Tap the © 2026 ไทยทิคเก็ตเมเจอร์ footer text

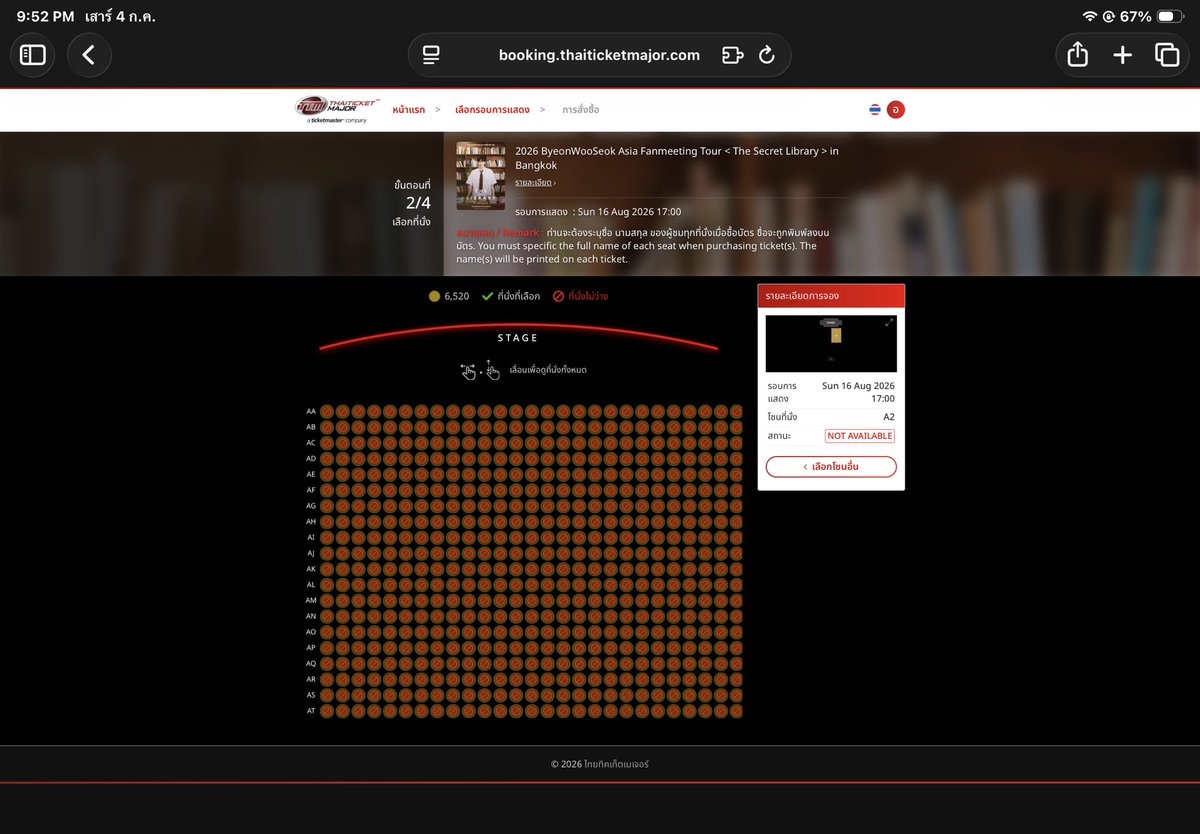pyautogui.click(x=600, y=764)
